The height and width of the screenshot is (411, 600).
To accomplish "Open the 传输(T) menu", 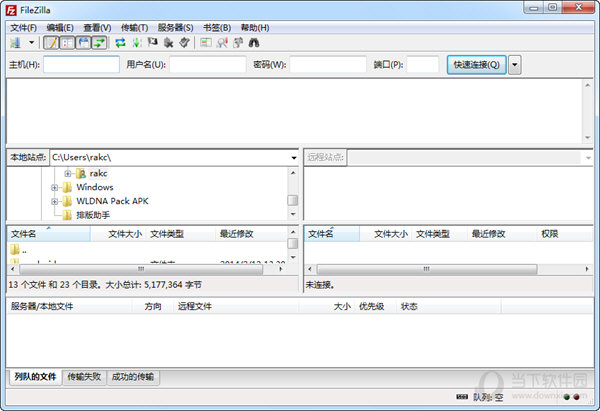I will pos(134,28).
